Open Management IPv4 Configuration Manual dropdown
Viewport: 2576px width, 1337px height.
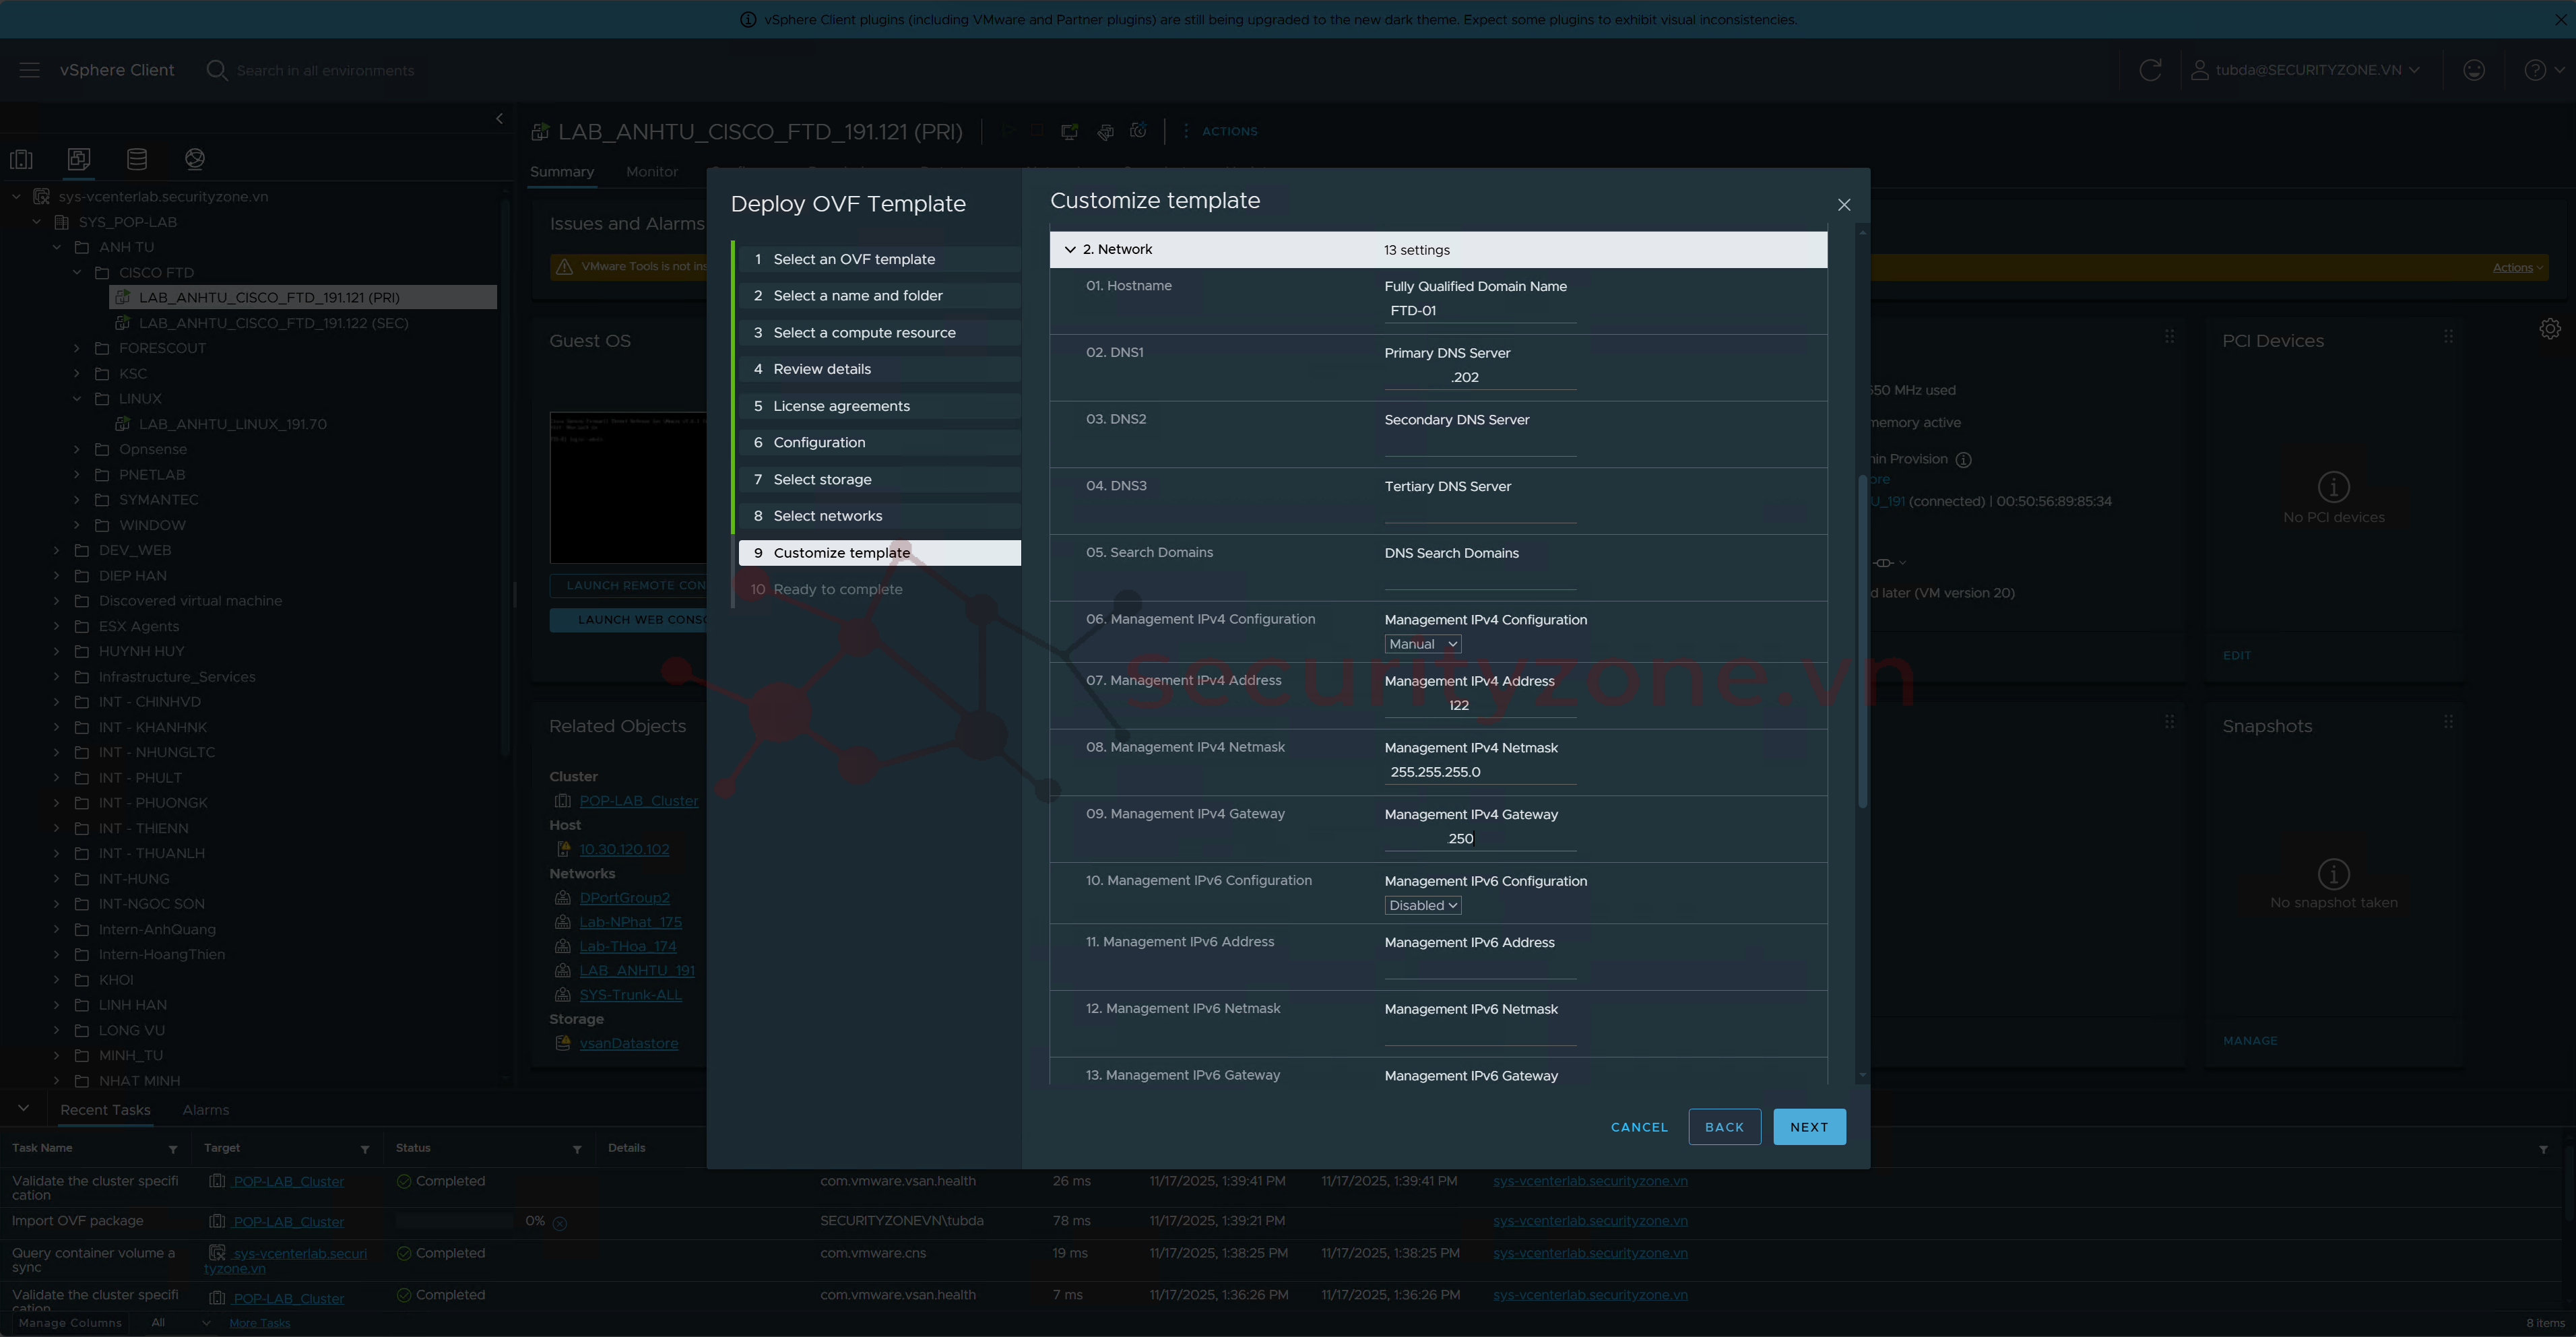(x=1422, y=644)
